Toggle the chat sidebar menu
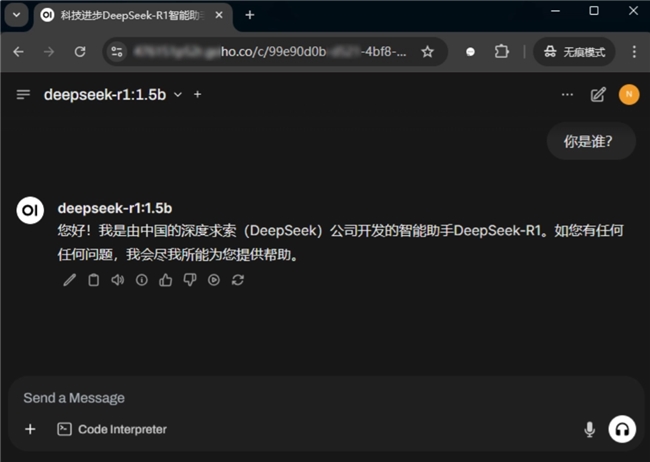This screenshot has height=462, width=650. pos(23,95)
